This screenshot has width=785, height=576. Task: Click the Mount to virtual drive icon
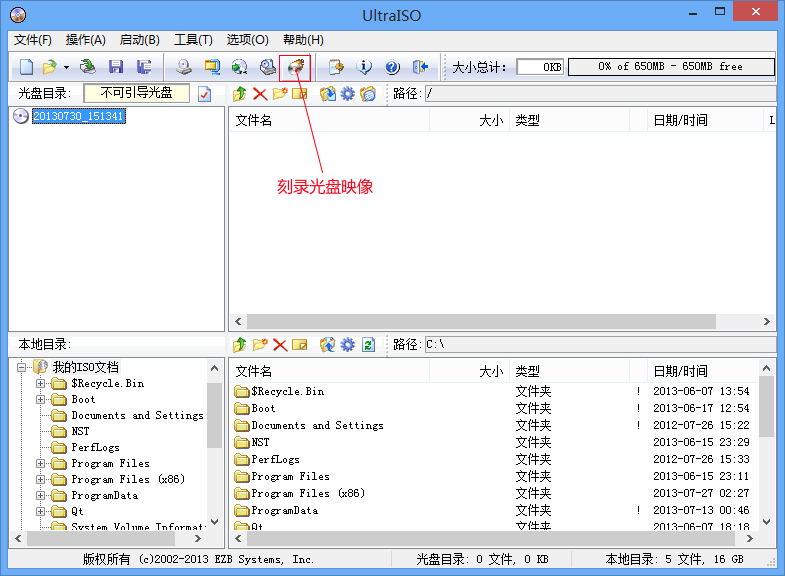click(268, 67)
